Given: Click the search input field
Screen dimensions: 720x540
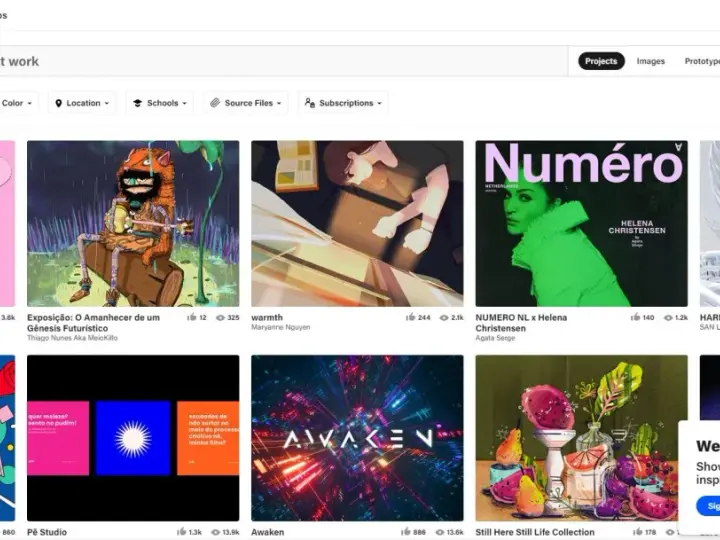Looking at the screenshot, I should pyautogui.click(x=283, y=61).
